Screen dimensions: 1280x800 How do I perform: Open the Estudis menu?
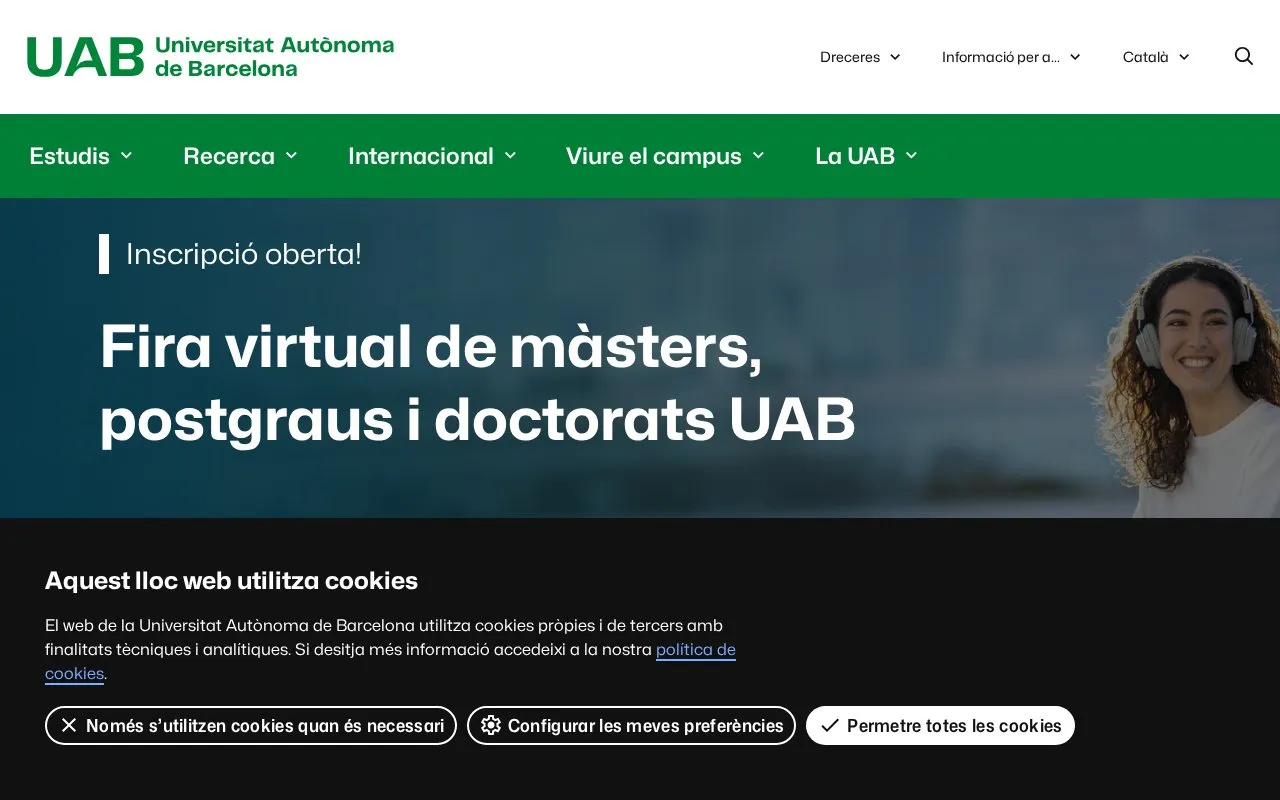81,156
